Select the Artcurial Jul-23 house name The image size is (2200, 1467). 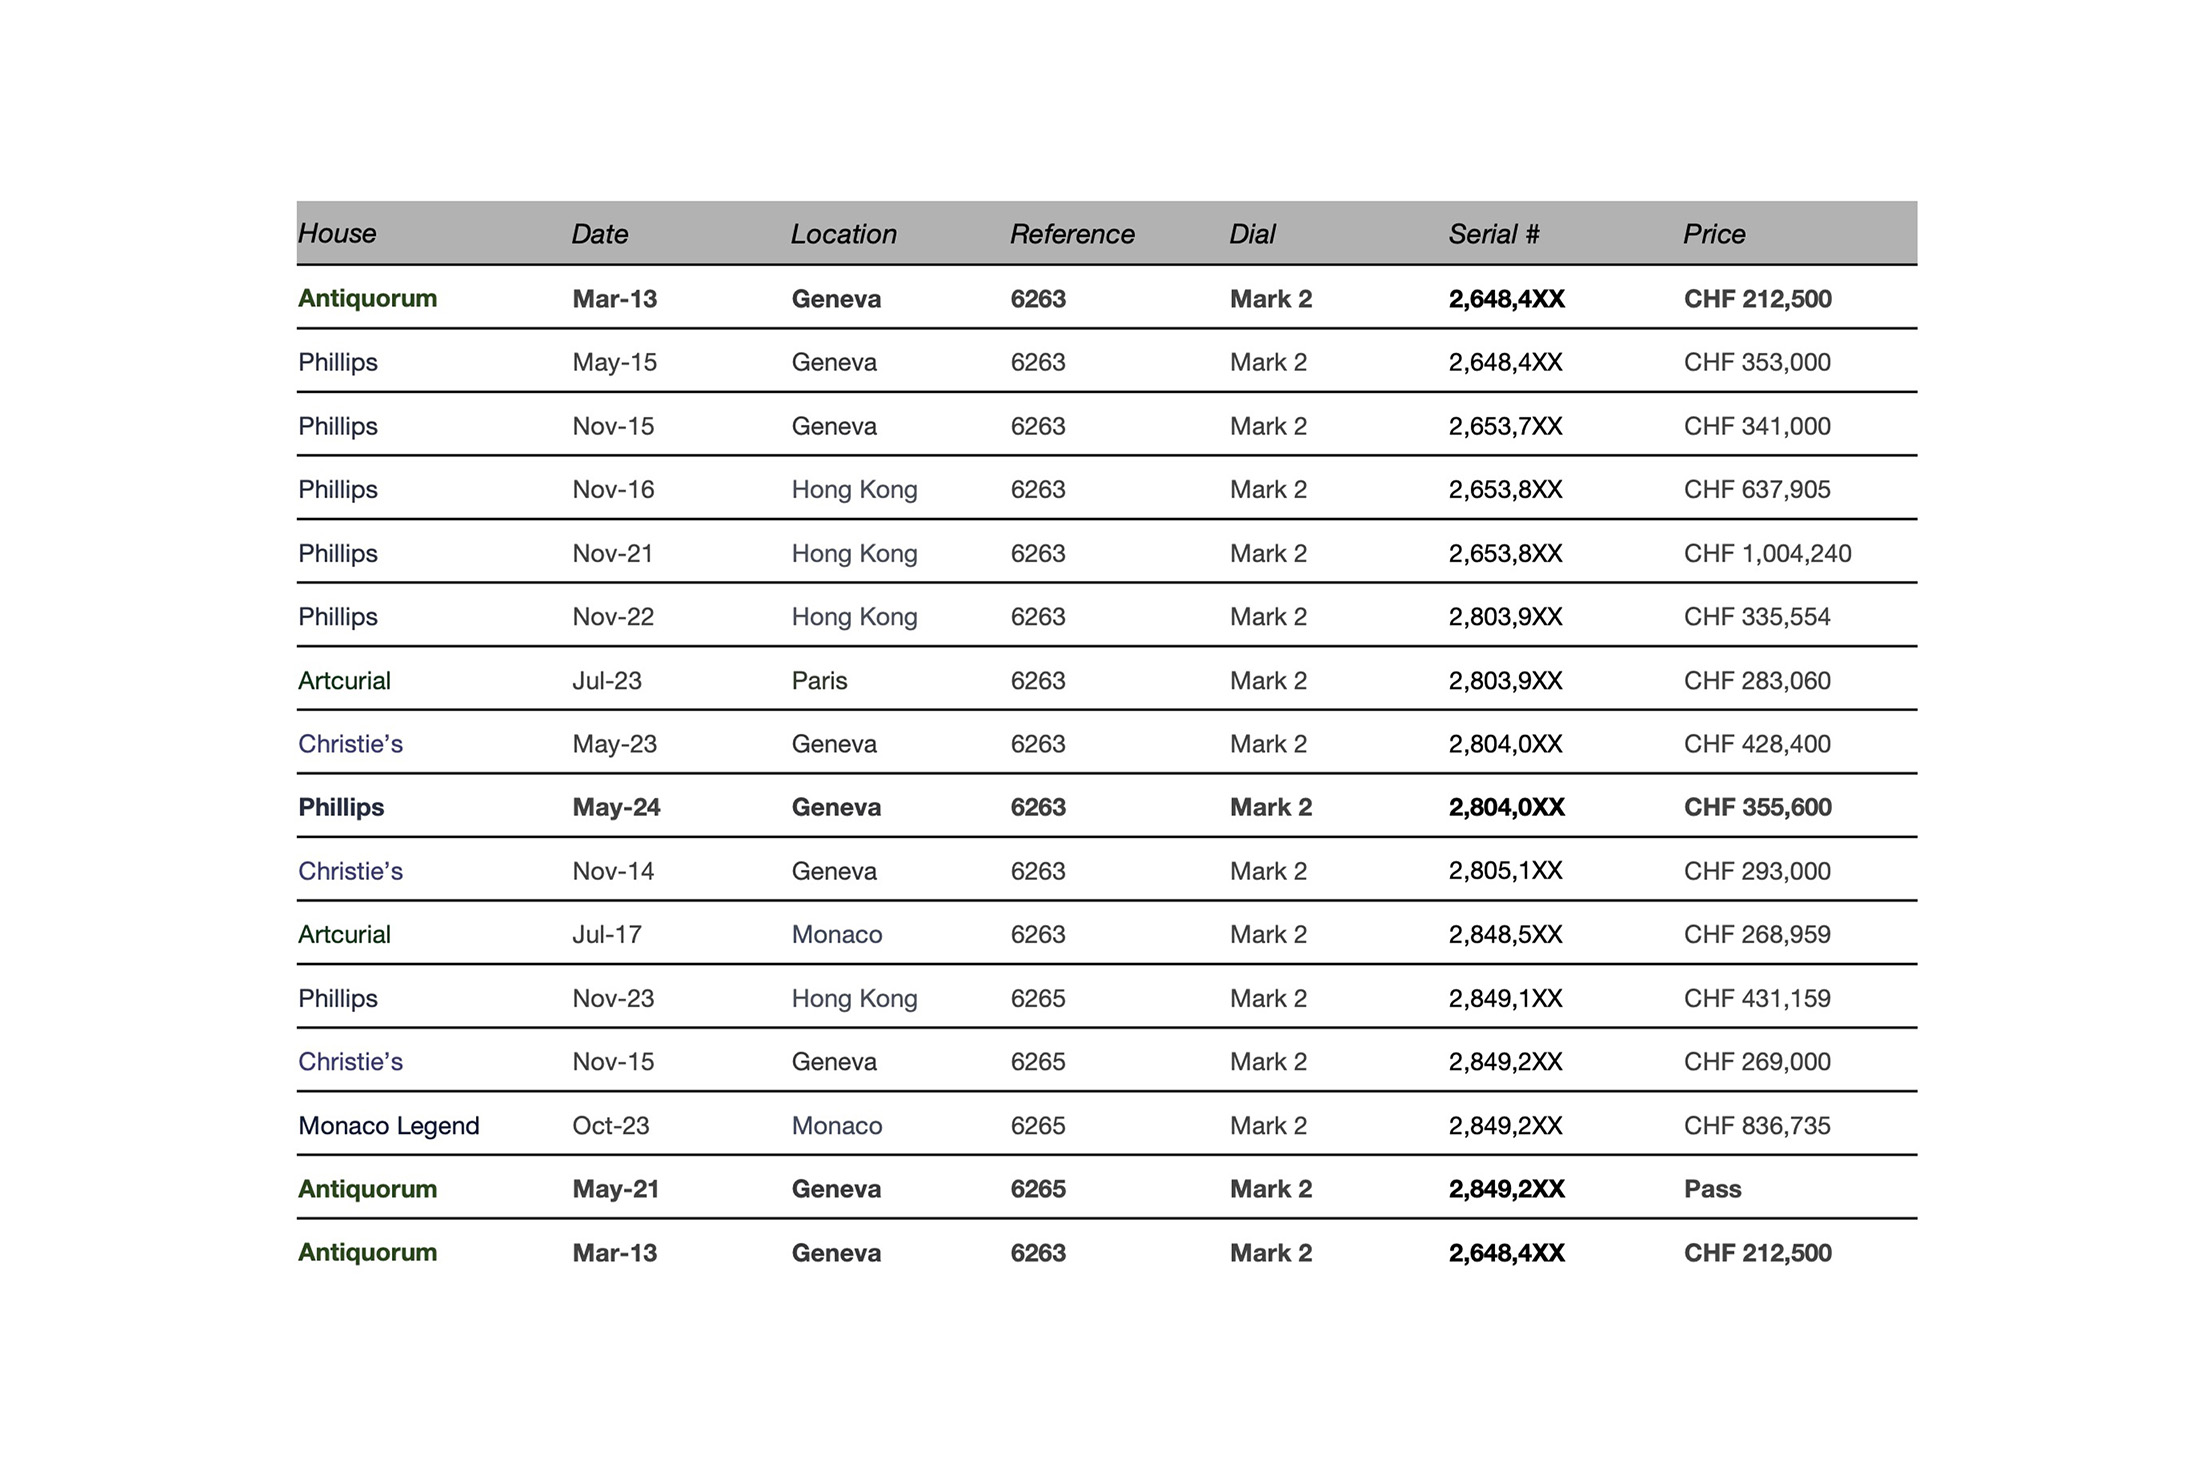tap(344, 680)
